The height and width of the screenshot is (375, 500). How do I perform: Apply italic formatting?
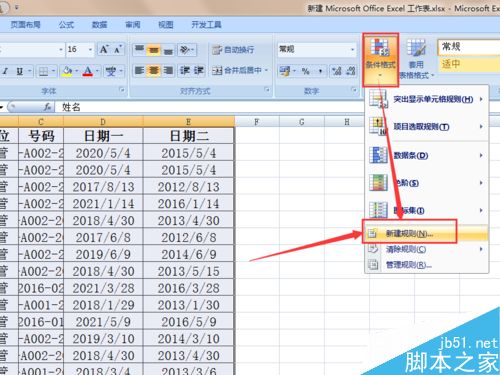pyautogui.click(x=5, y=71)
